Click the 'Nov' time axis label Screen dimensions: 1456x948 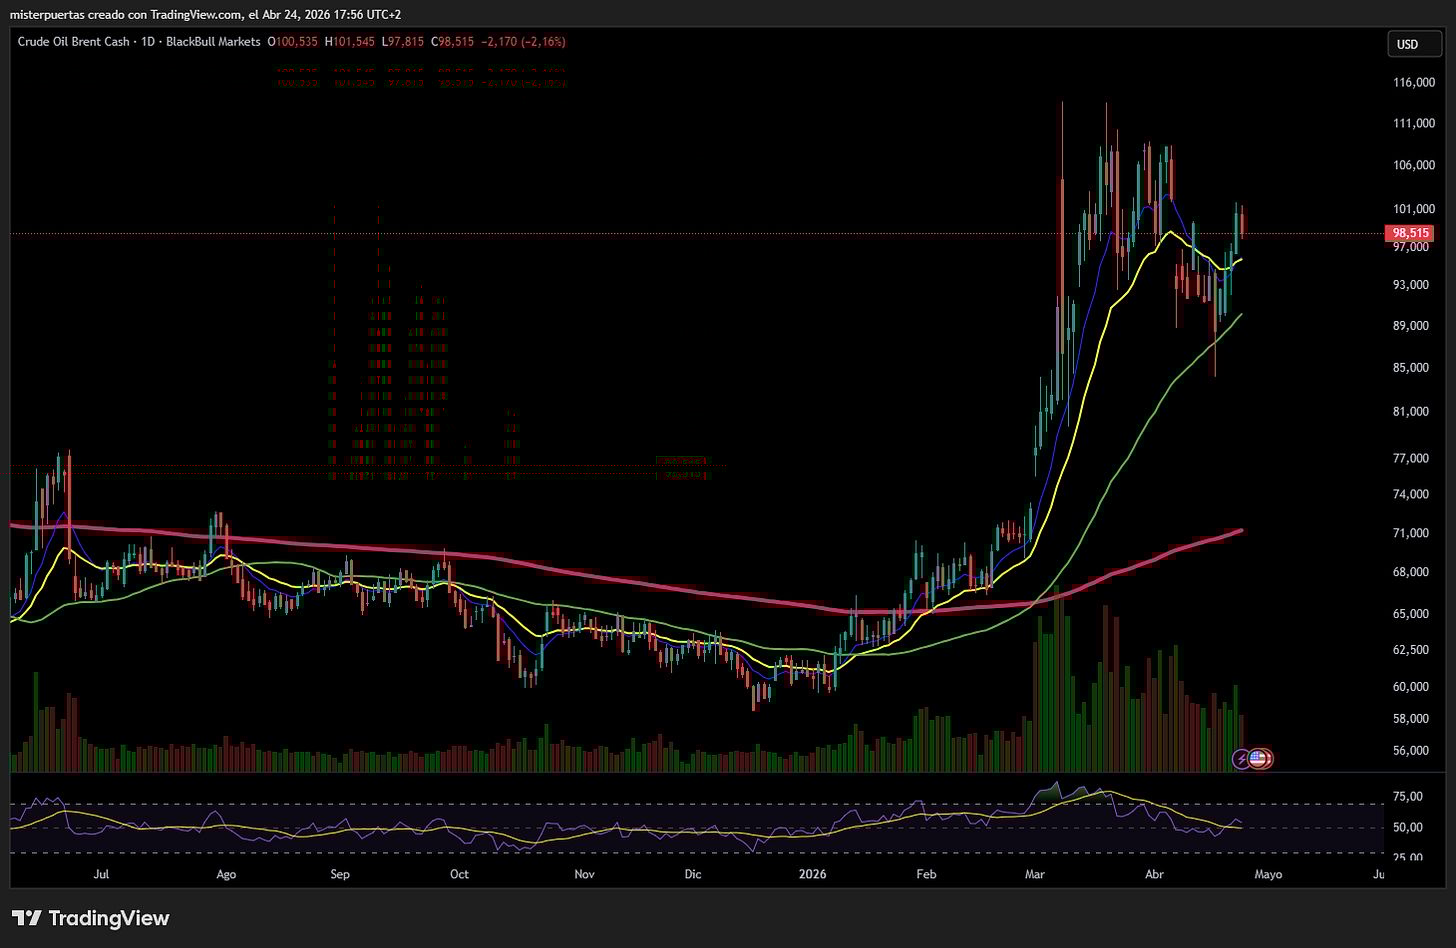point(585,874)
